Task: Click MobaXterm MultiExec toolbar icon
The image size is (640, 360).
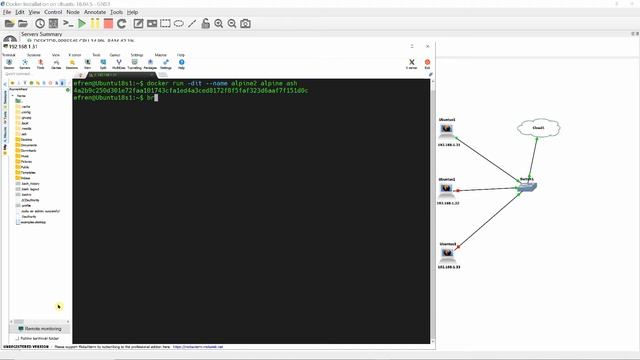Action: [119, 64]
